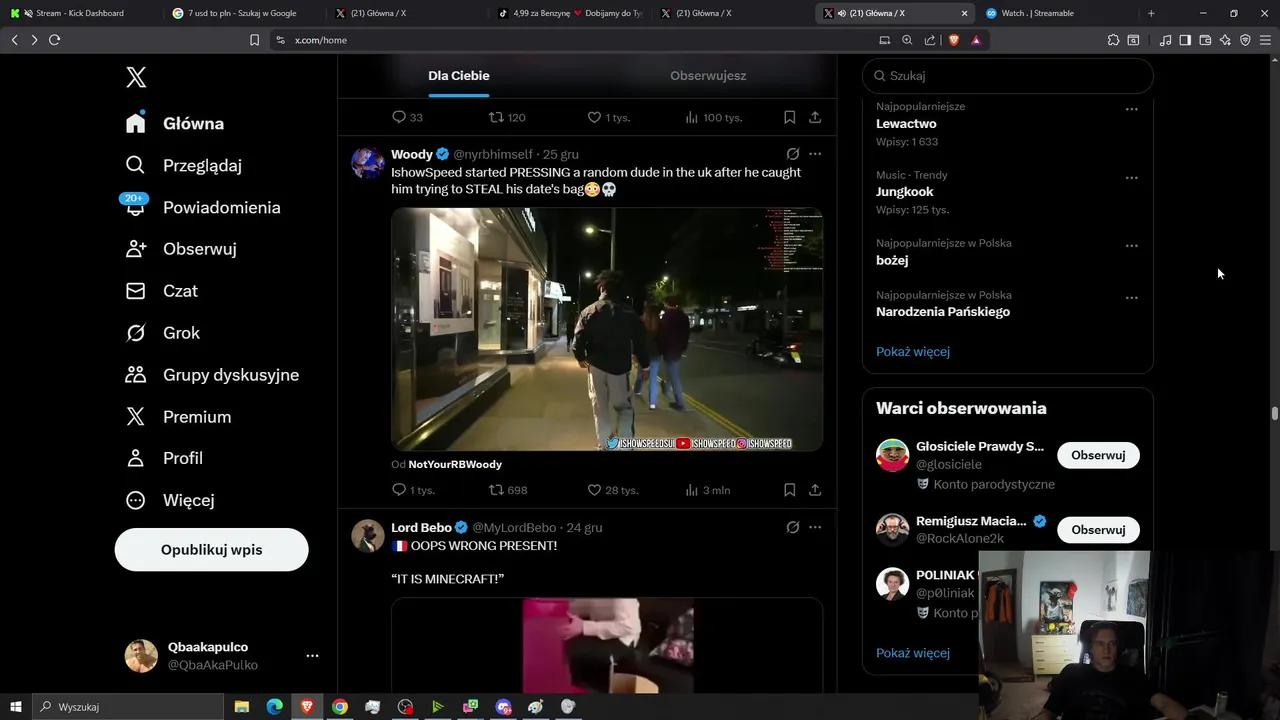Open Profil person icon

[136, 458]
